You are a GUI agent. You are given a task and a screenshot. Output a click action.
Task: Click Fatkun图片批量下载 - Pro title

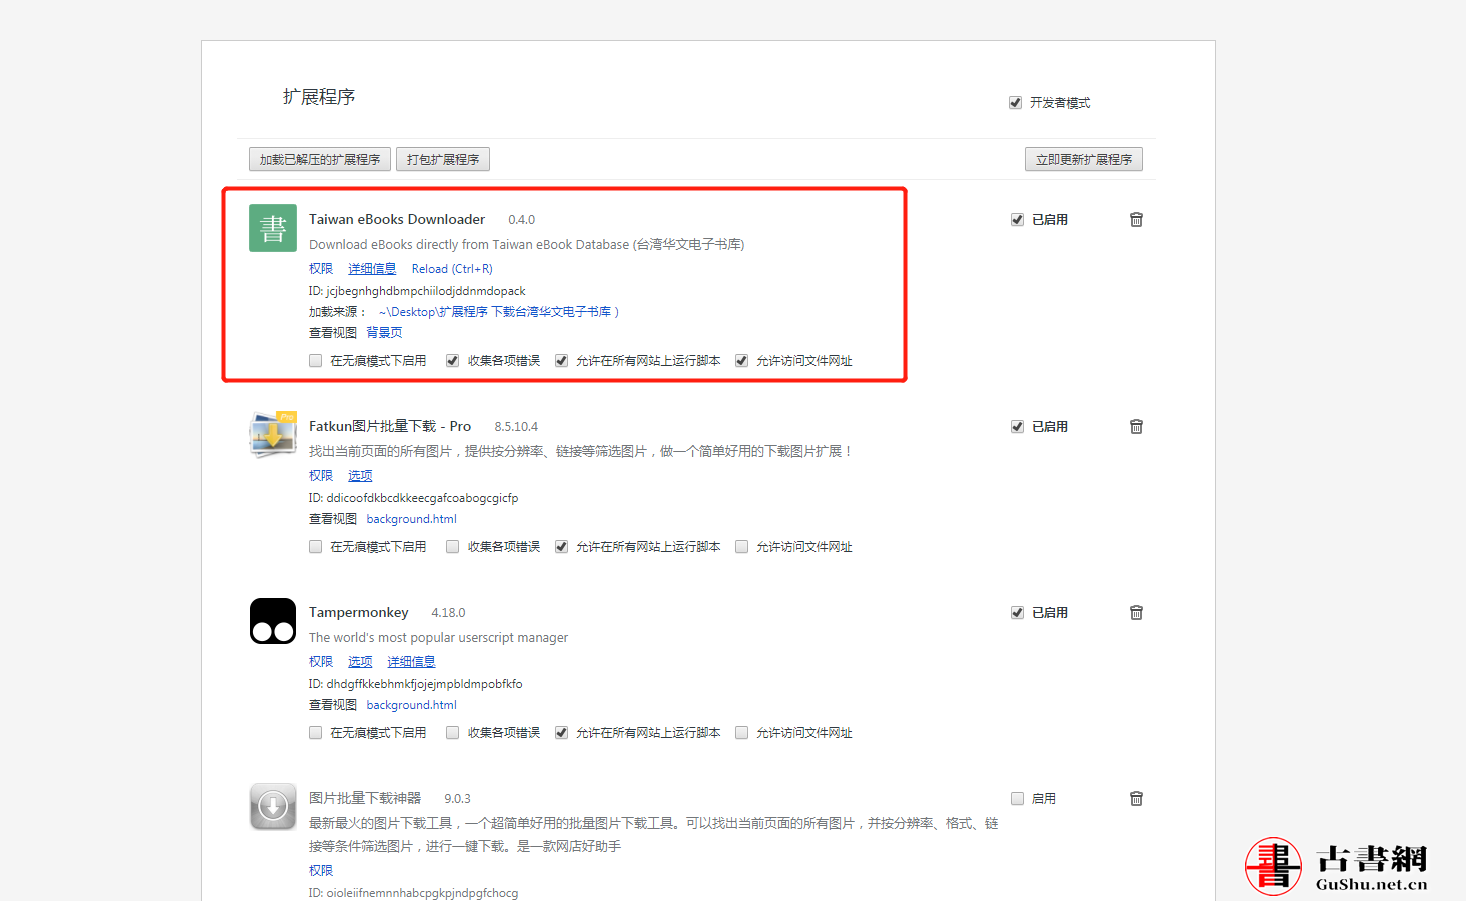[390, 426]
